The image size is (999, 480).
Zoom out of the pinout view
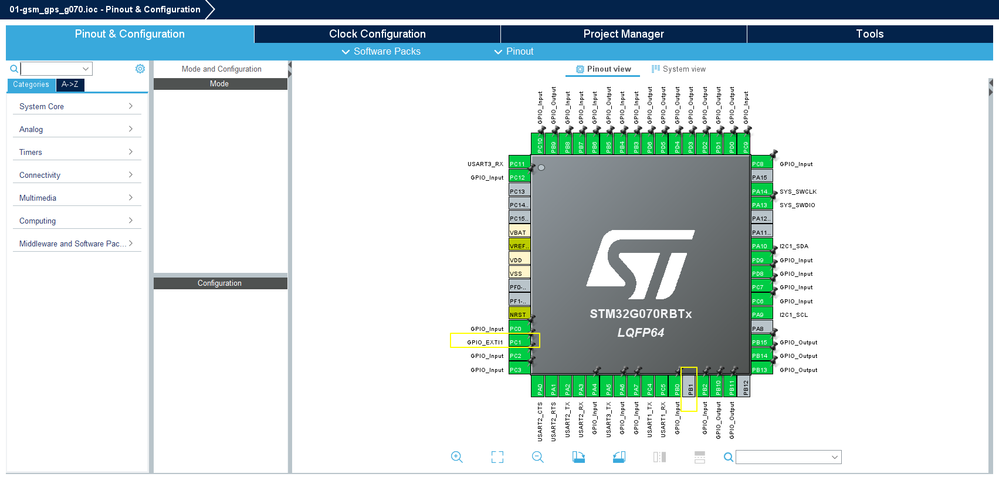[538, 456]
